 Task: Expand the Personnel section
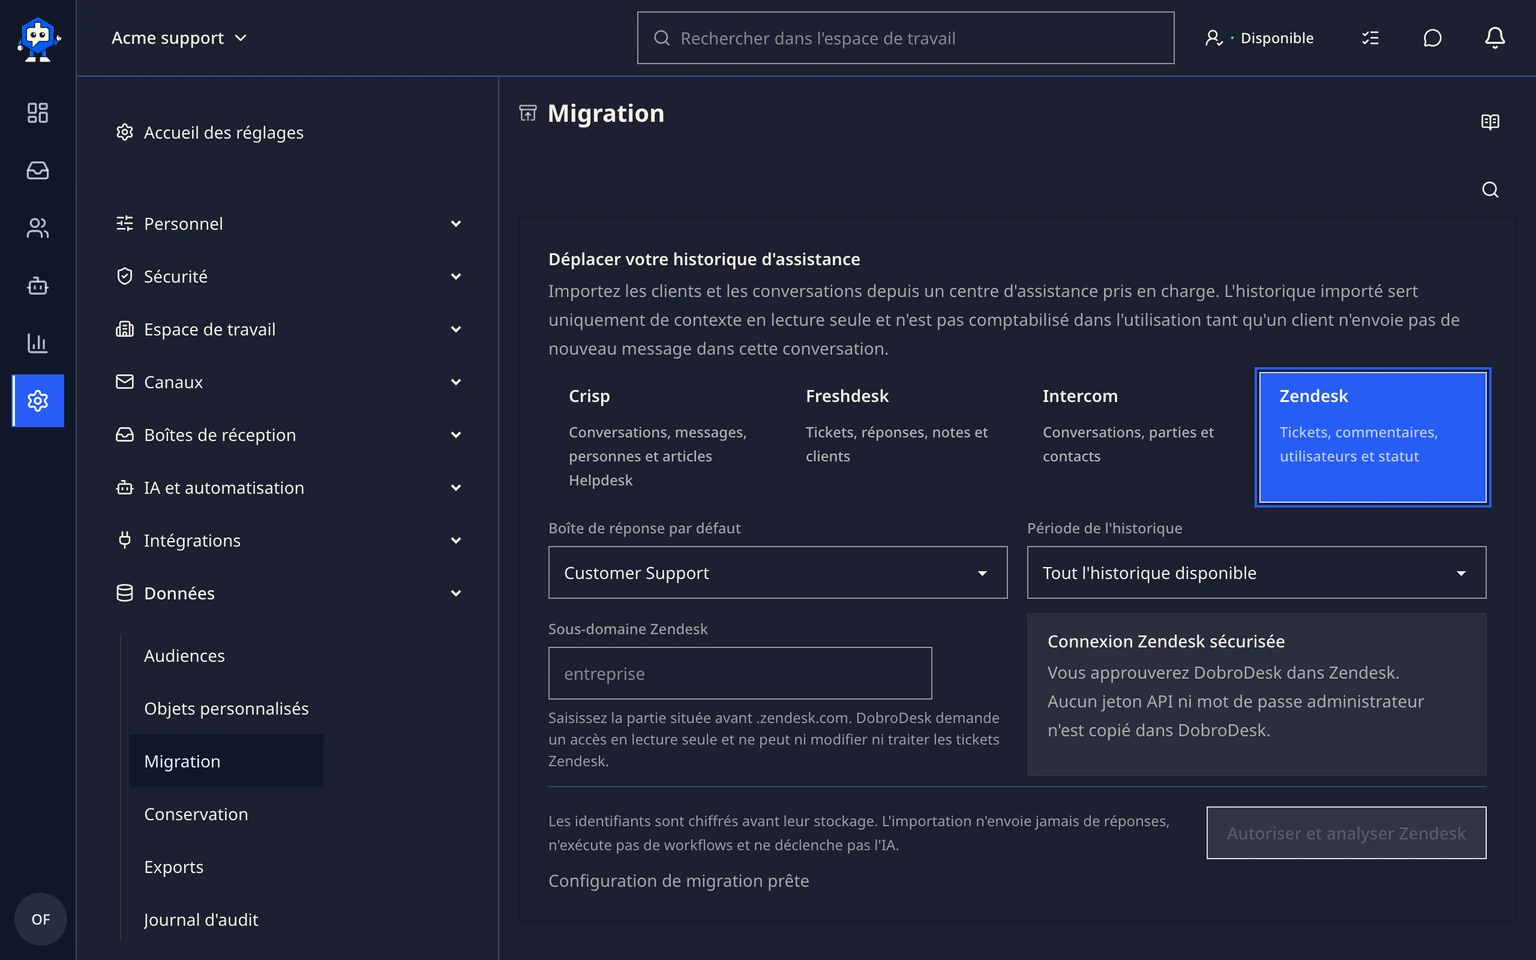[289, 224]
